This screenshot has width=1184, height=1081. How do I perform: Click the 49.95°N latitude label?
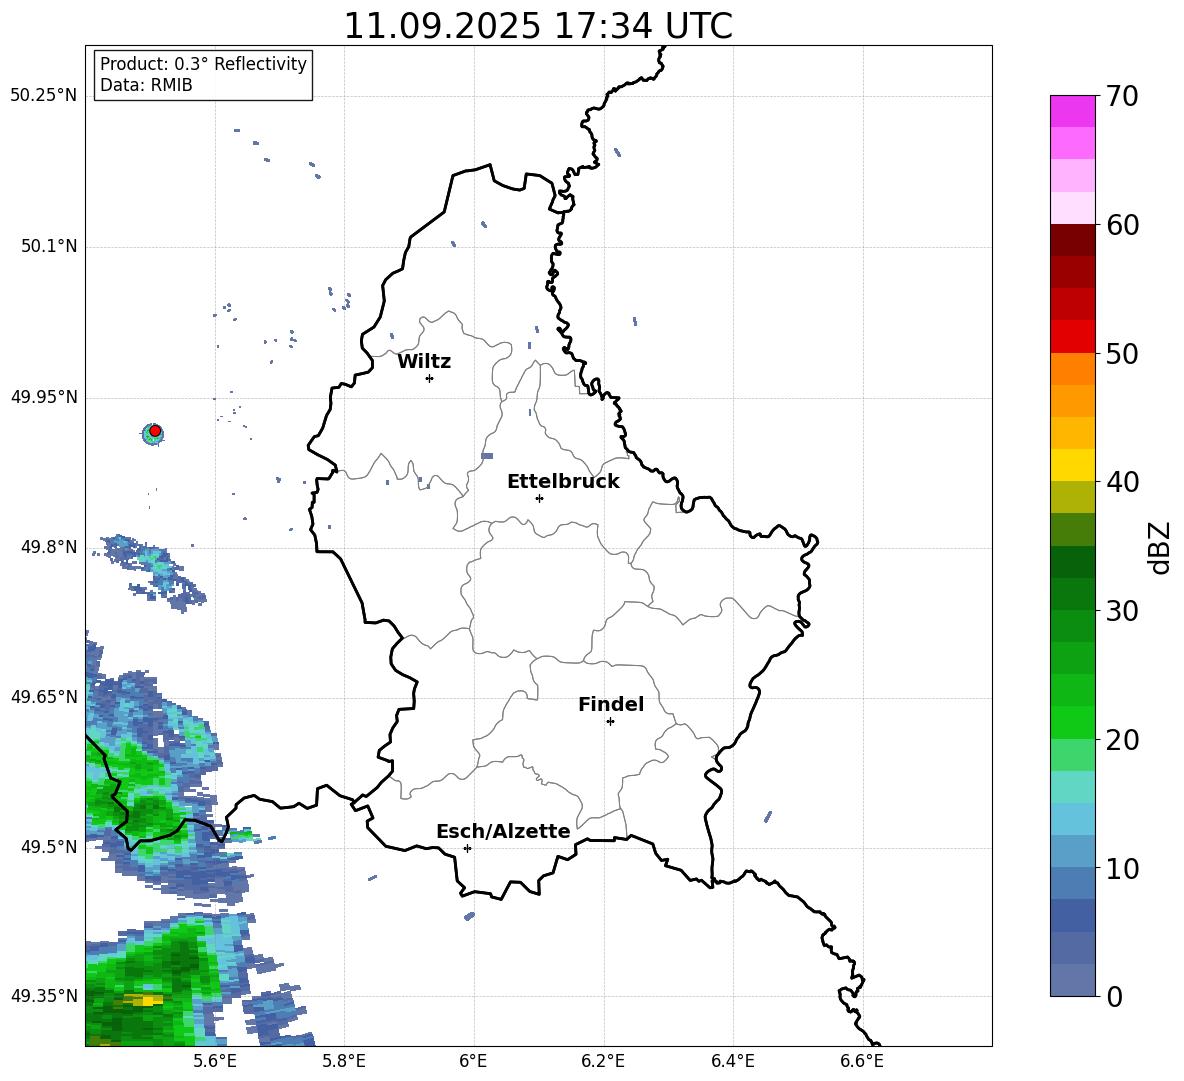[44, 396]
